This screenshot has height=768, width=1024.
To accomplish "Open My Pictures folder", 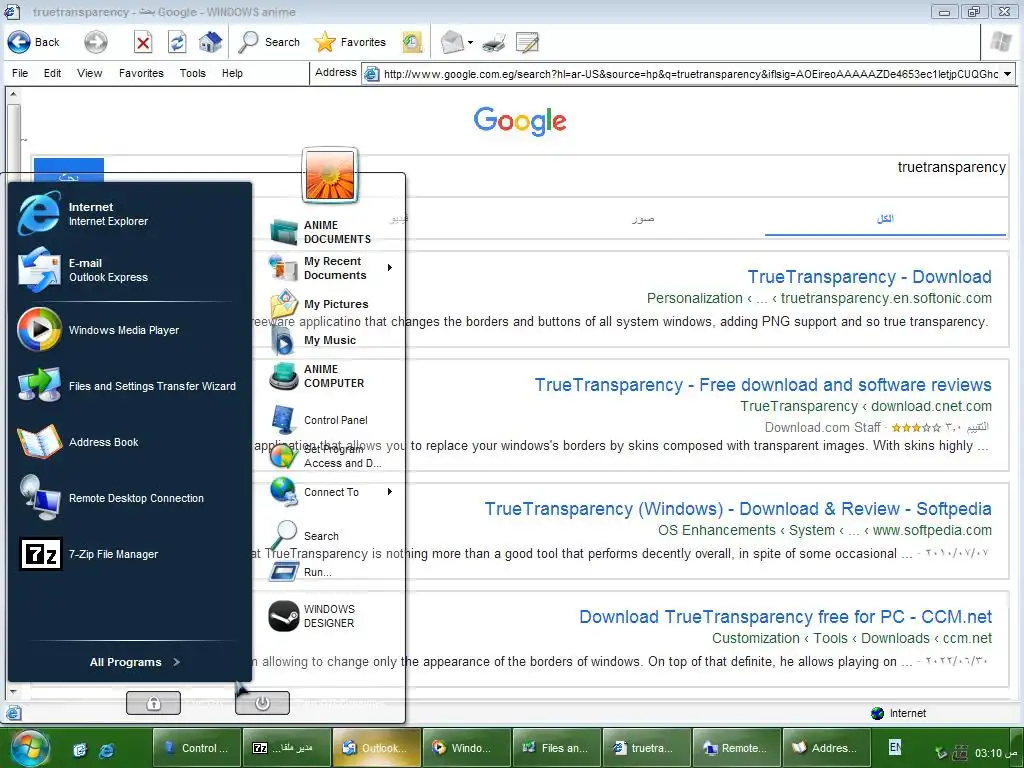I will [332, 304].
